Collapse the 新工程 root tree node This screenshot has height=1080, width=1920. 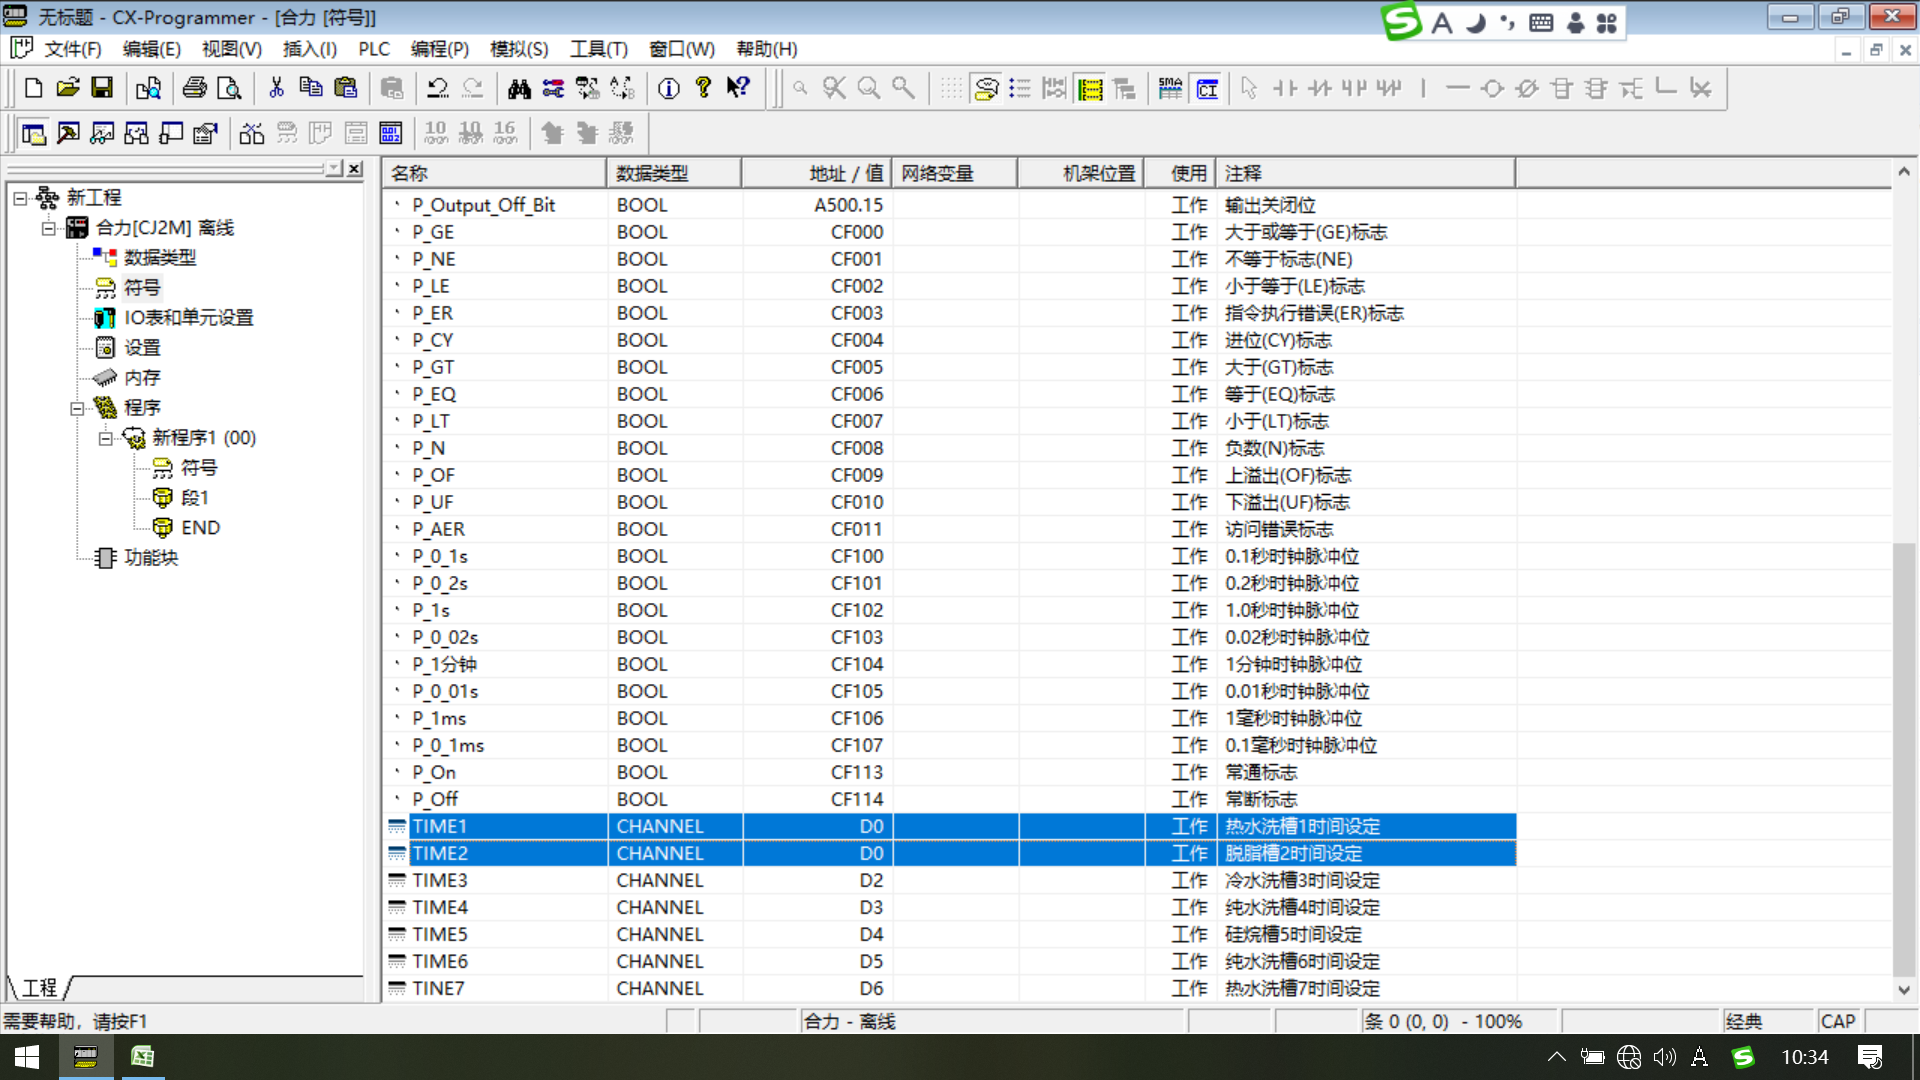pyautogui.click(x=20, y=198)
